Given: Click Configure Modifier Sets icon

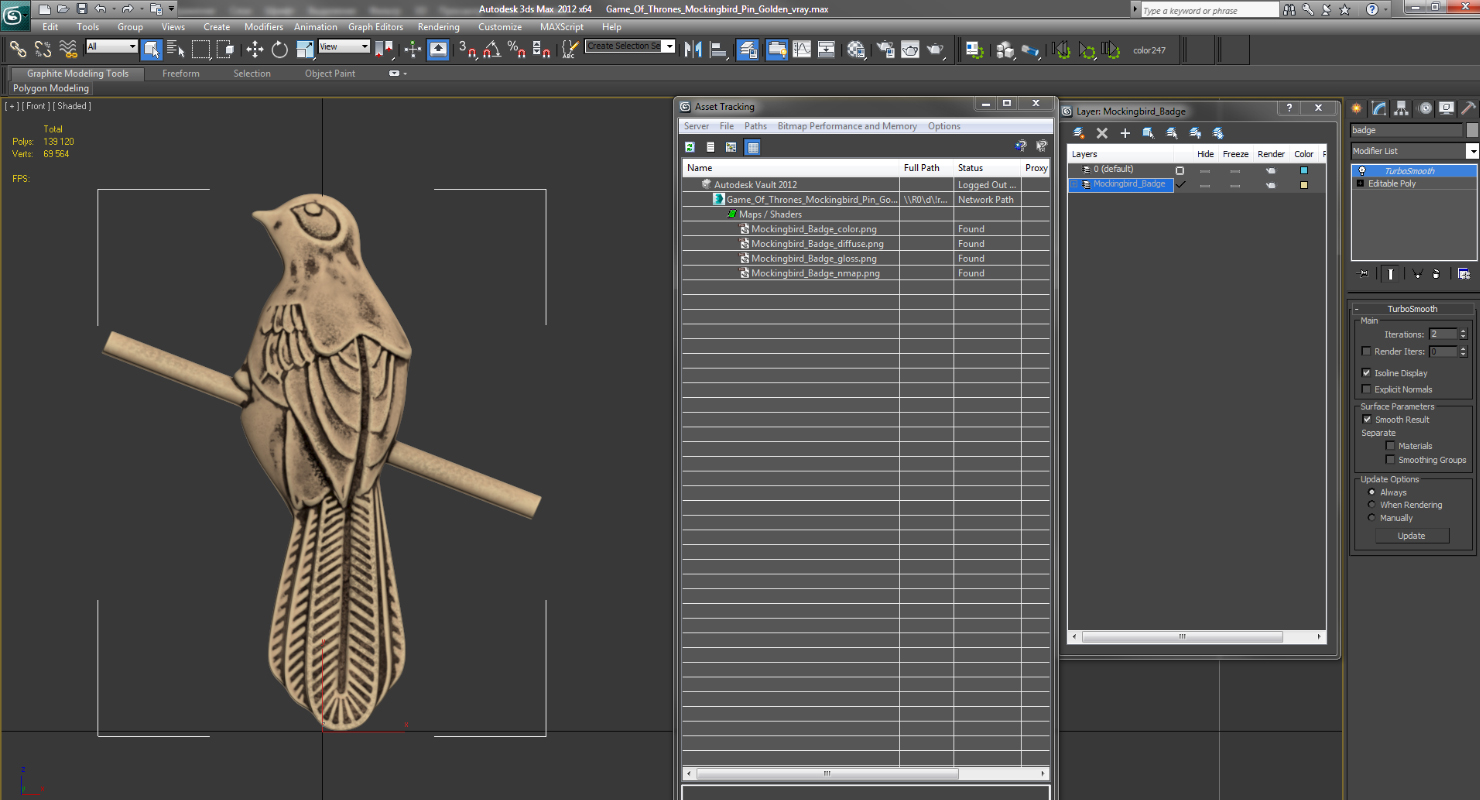Looking at the screenshot, I should 1464,273.
